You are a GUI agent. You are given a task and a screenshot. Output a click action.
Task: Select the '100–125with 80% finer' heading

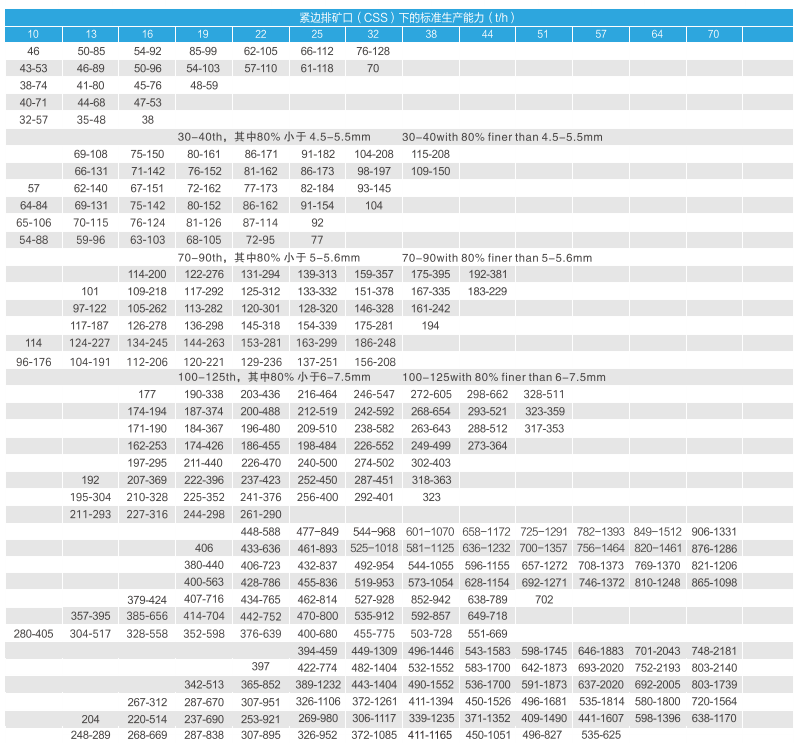[504, 377]
